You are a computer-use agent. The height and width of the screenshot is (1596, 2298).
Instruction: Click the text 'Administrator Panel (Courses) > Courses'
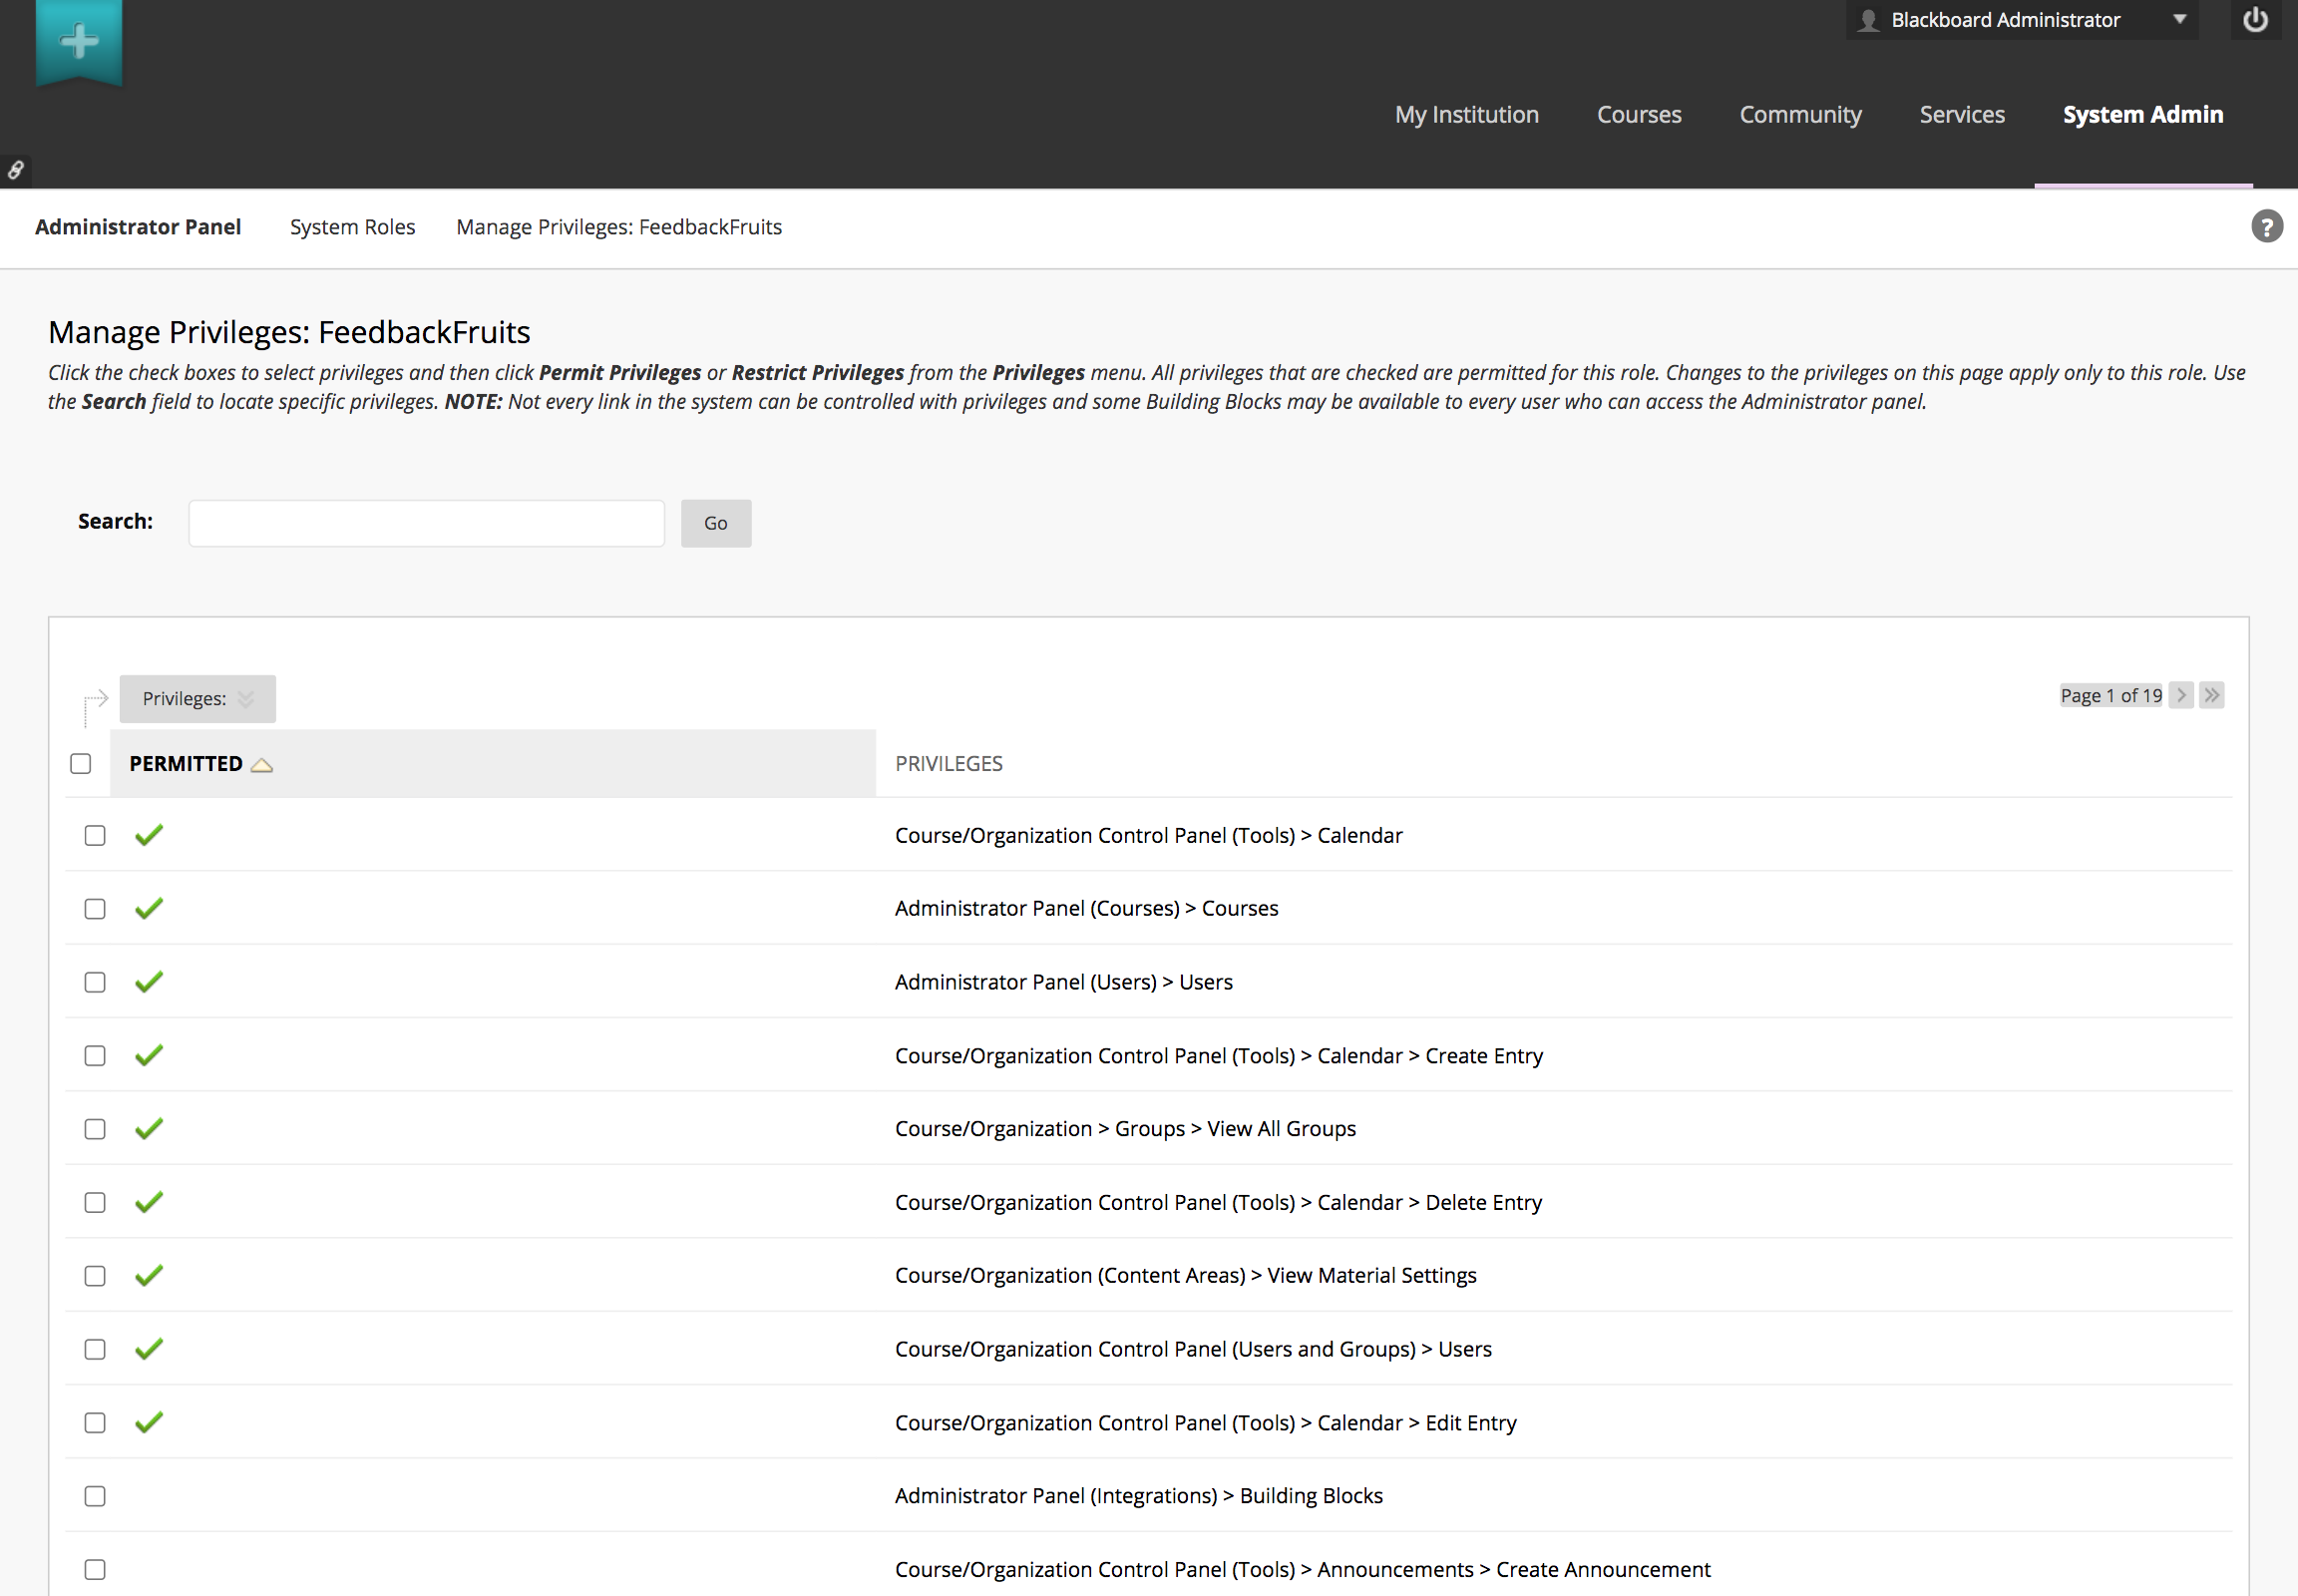1086,908
